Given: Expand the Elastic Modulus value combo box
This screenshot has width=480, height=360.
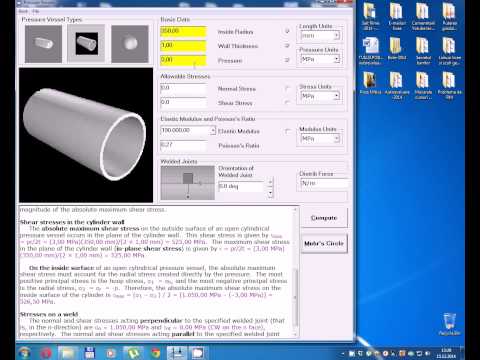Looking at the screenshot, I should pos(213,131).
